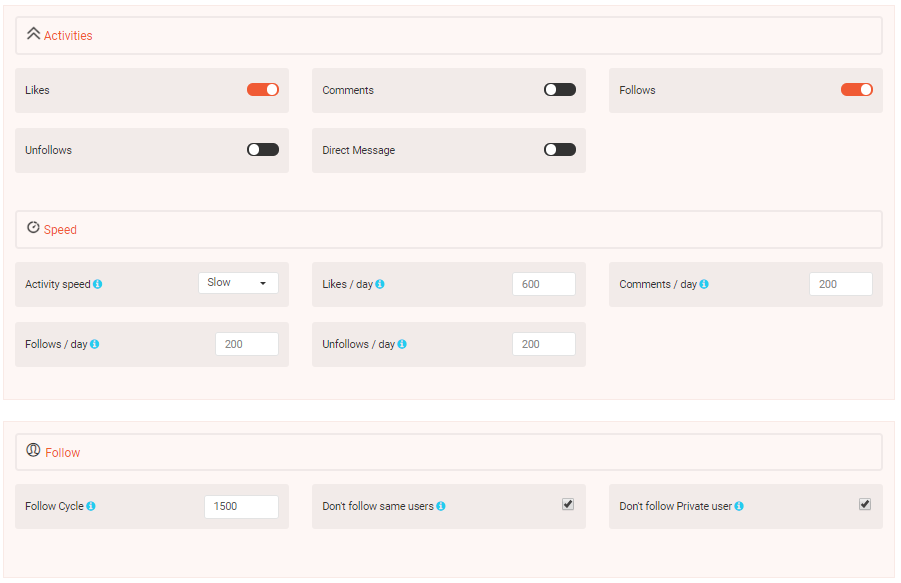Click the info icon beside Follow Cycle
901x583 pixels.
(92, 506)
